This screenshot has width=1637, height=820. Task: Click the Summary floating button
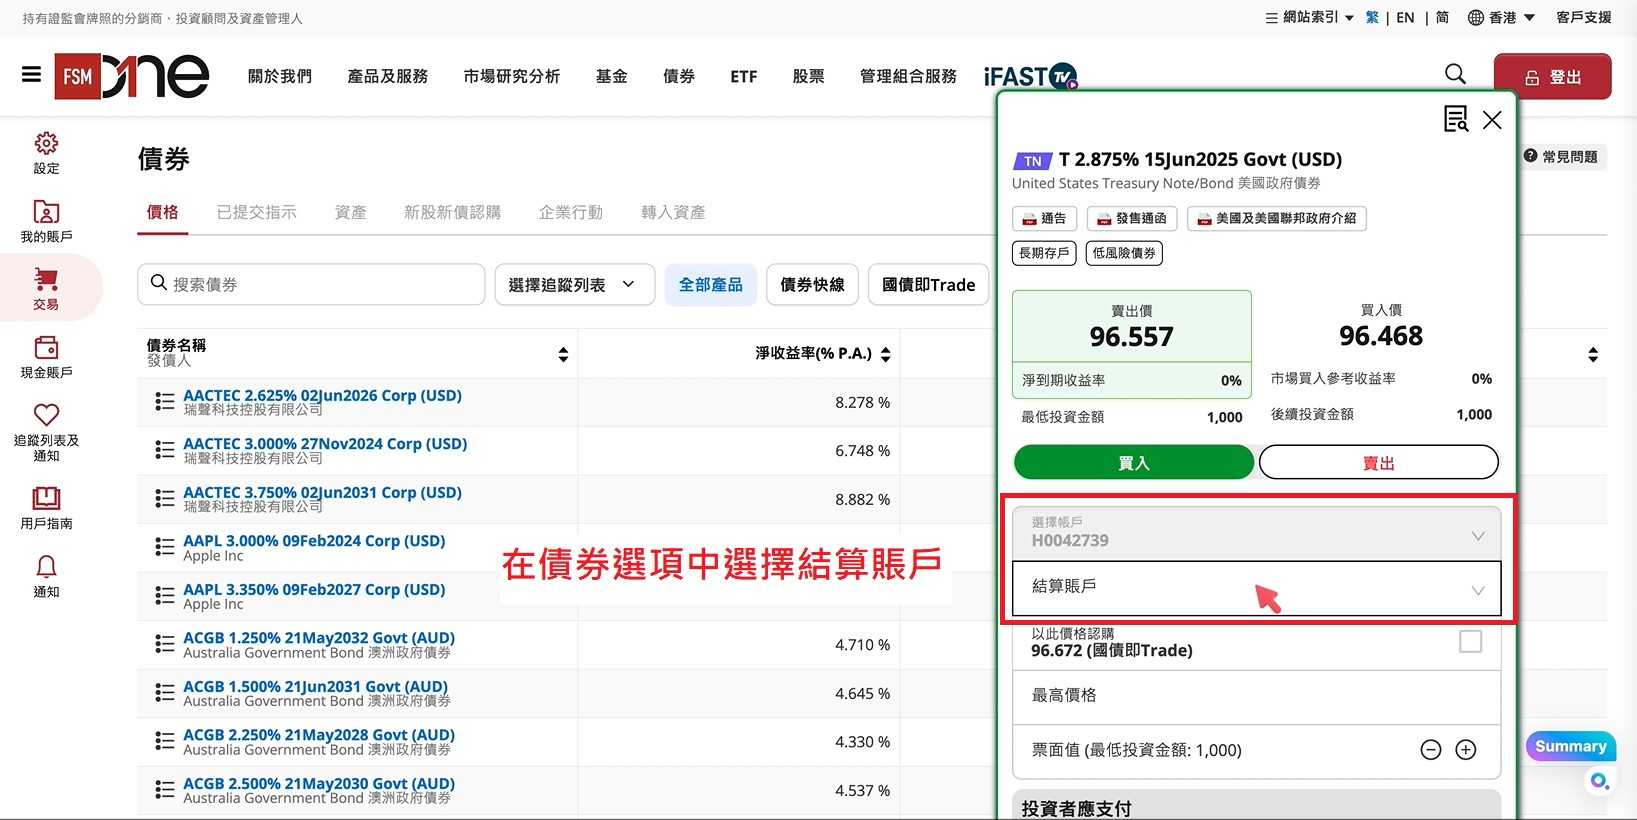[x=1570, y=746]
